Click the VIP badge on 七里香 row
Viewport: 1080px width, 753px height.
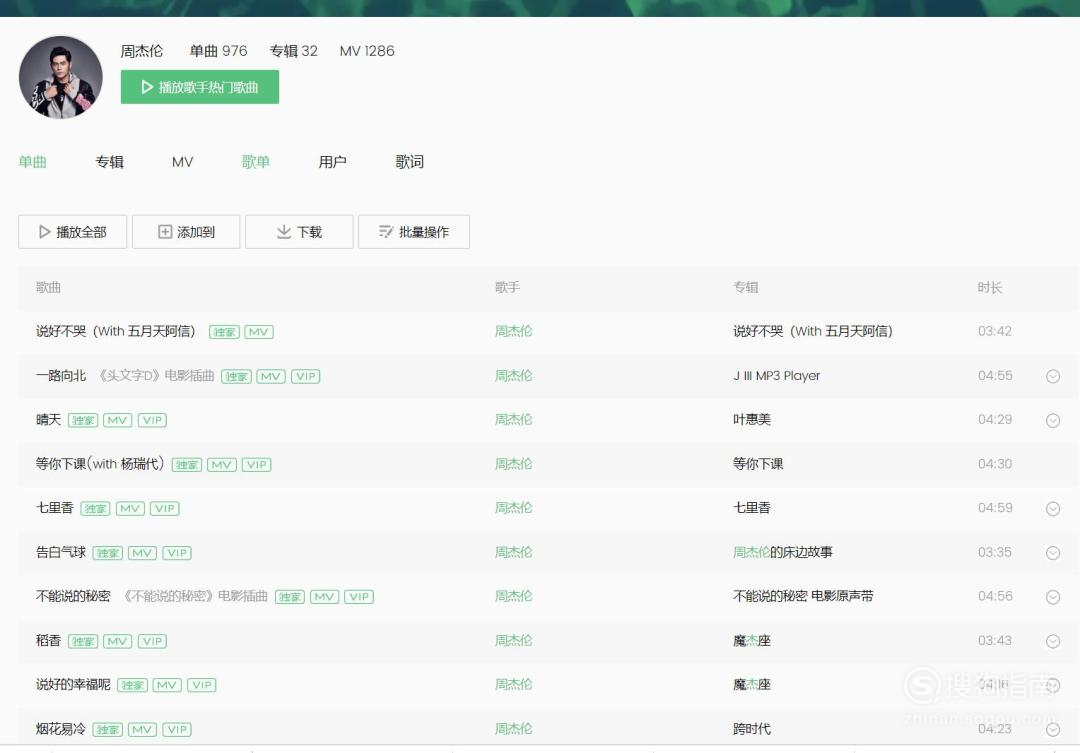(165, 508)
